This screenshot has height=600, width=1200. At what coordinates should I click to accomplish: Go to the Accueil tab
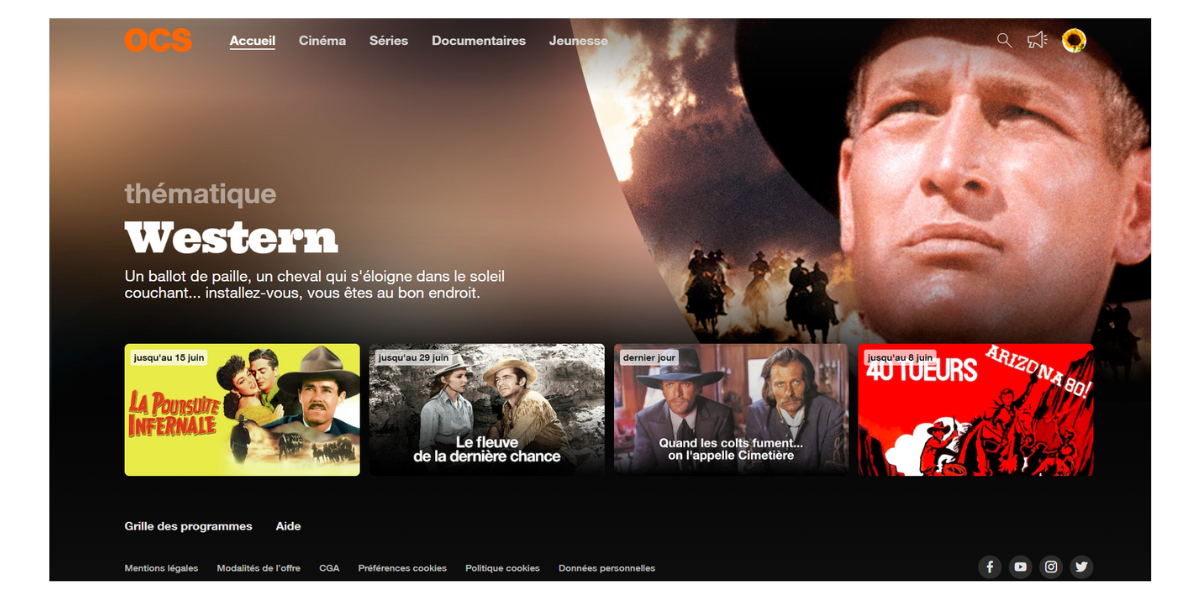coord(252,41)
